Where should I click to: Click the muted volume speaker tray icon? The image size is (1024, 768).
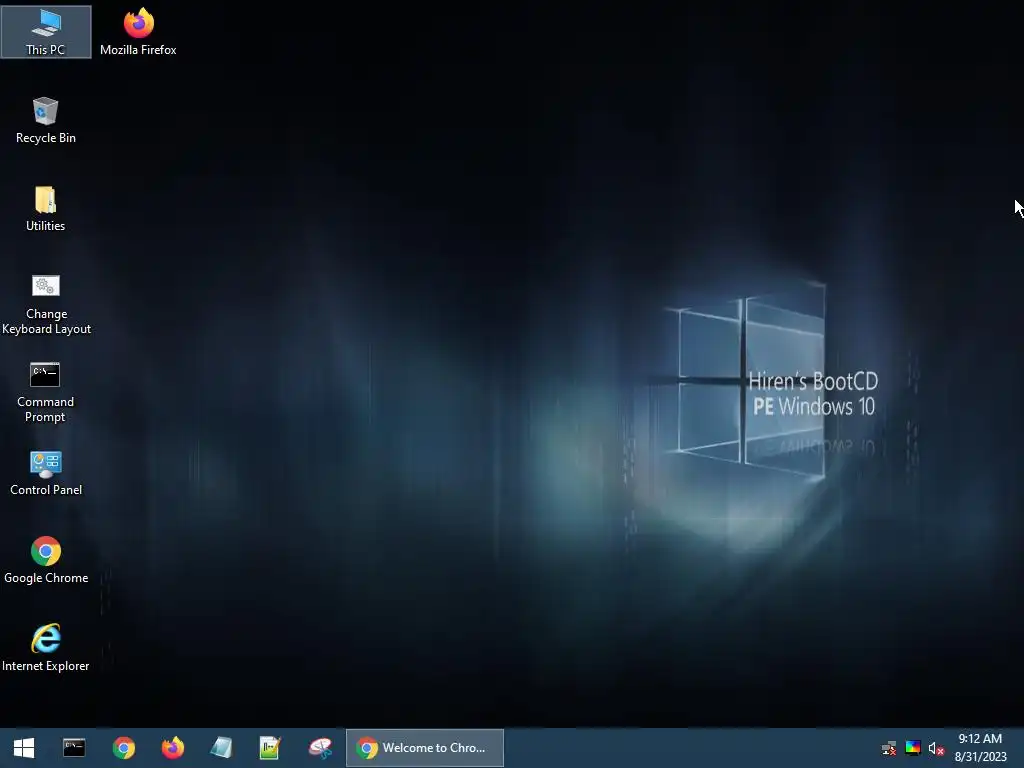936,748
